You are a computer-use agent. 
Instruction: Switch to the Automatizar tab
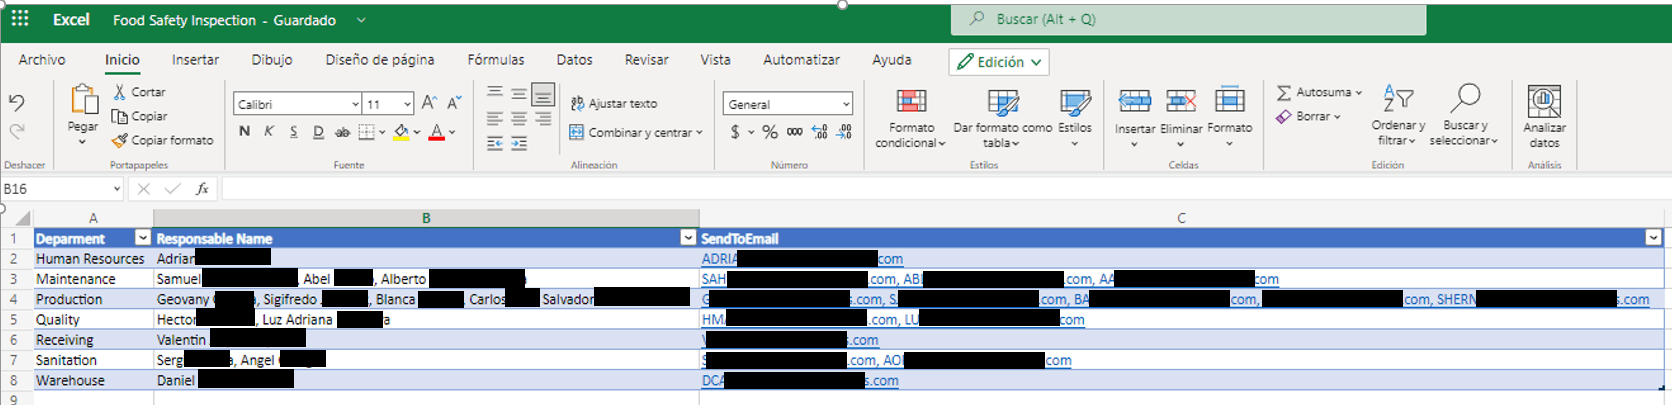(x=801, y=59)
